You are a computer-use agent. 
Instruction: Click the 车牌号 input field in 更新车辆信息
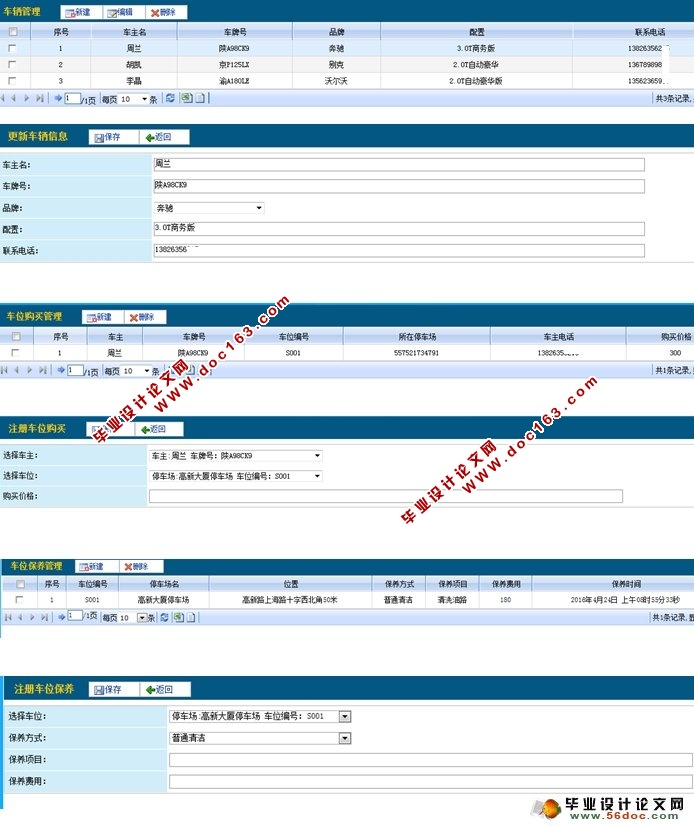click(398, 186)
